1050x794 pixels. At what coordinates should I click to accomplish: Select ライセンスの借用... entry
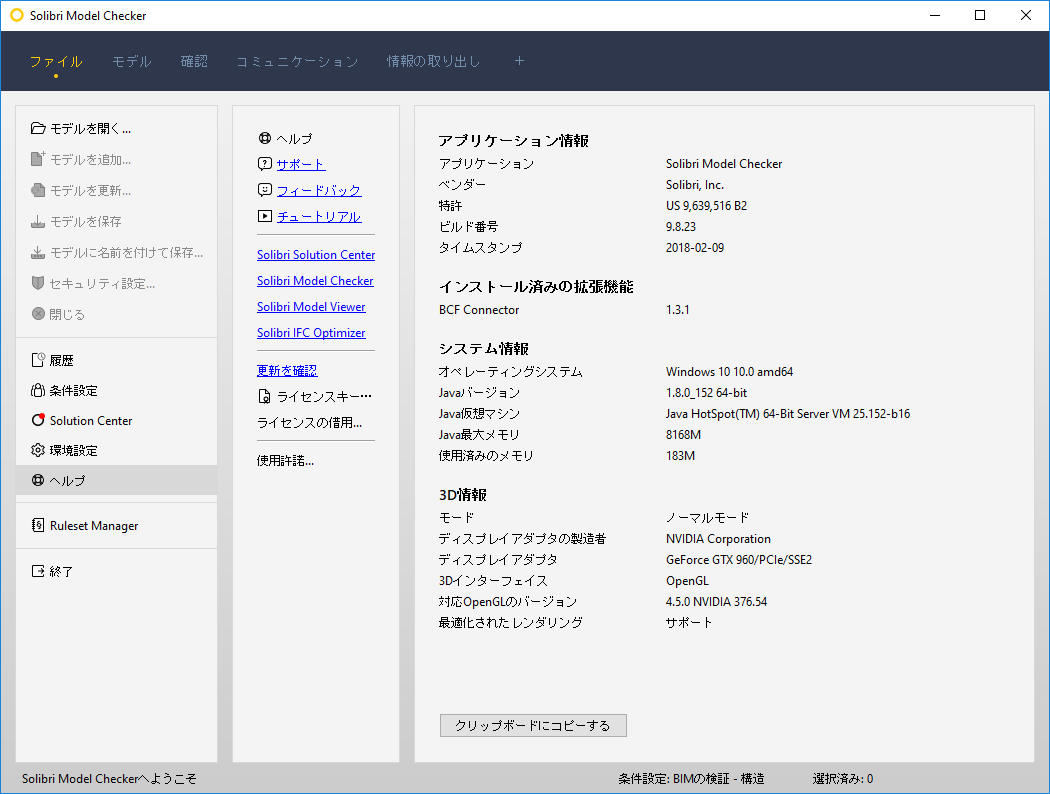click(309, 422)
